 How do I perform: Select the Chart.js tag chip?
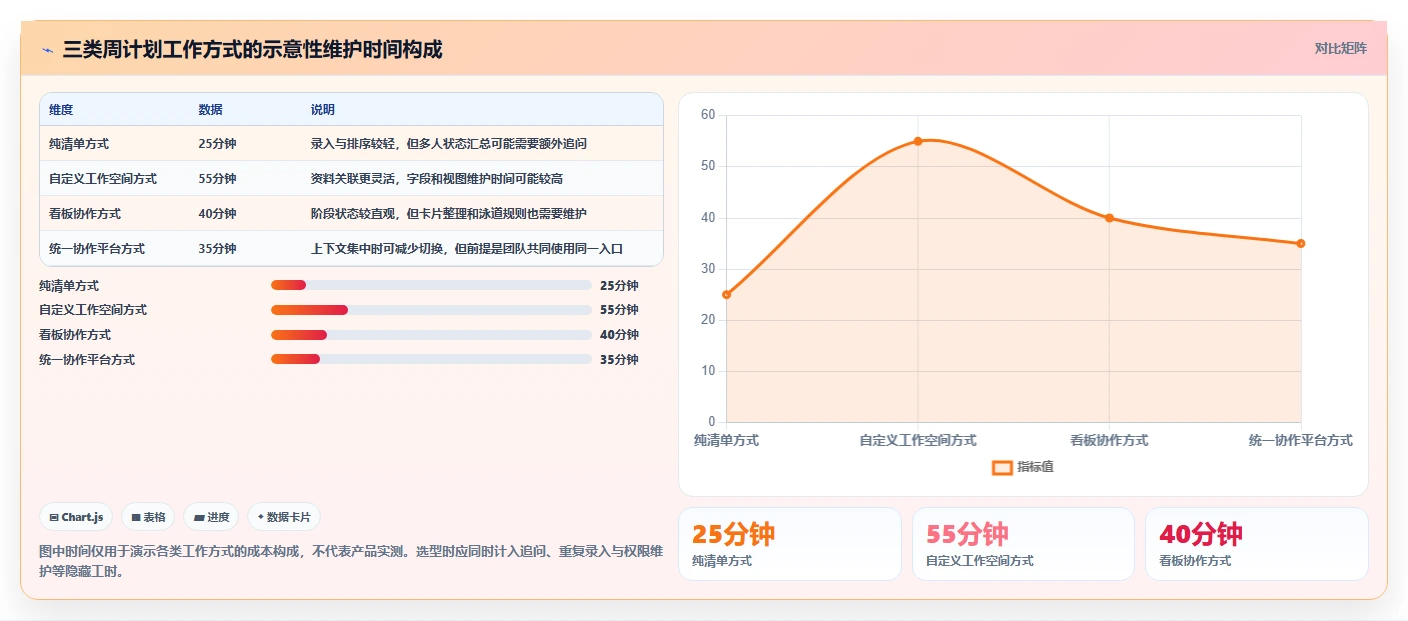coord(76,517)
